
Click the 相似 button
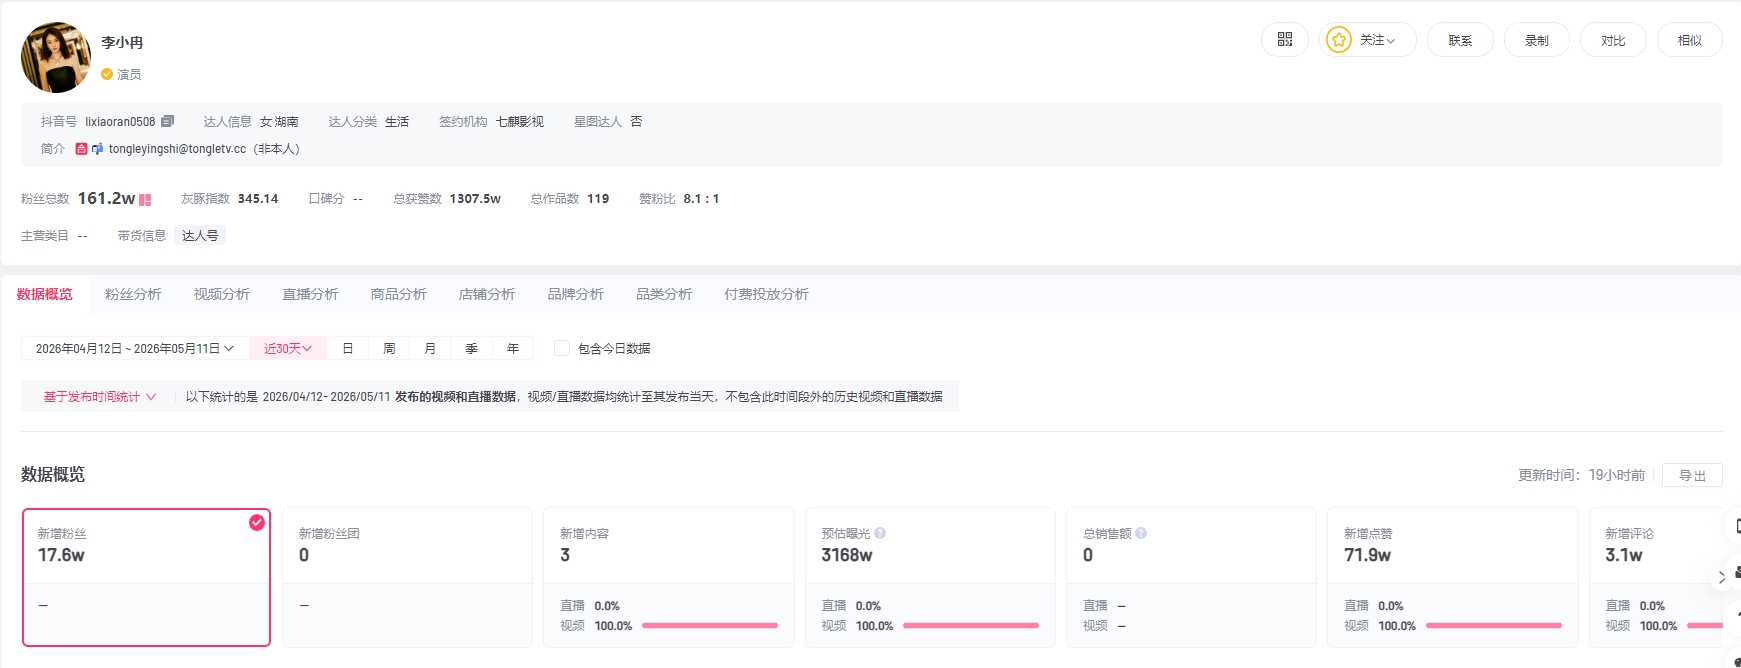point(1690,40)
